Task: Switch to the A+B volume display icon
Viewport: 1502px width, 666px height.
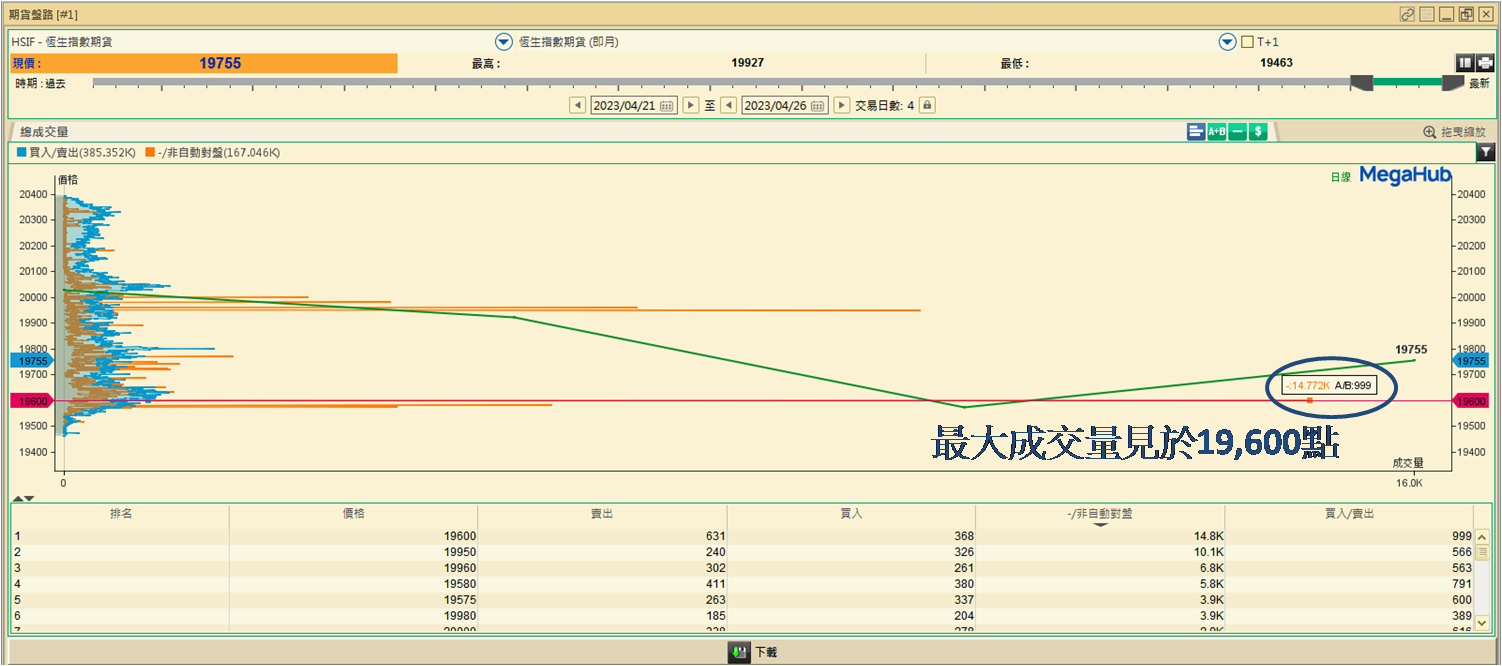Action: click(1217, 132)
